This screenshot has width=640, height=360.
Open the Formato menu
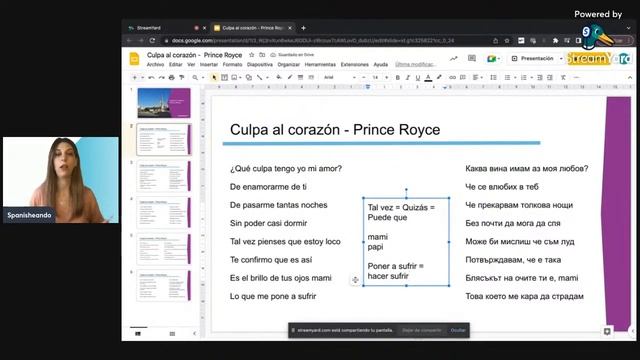coord(232,64)
